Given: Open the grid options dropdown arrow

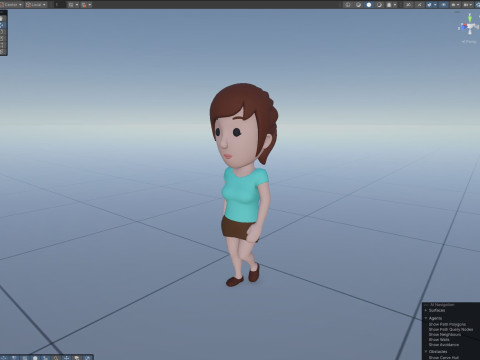Looking at the screenshot, I should 77,5.
